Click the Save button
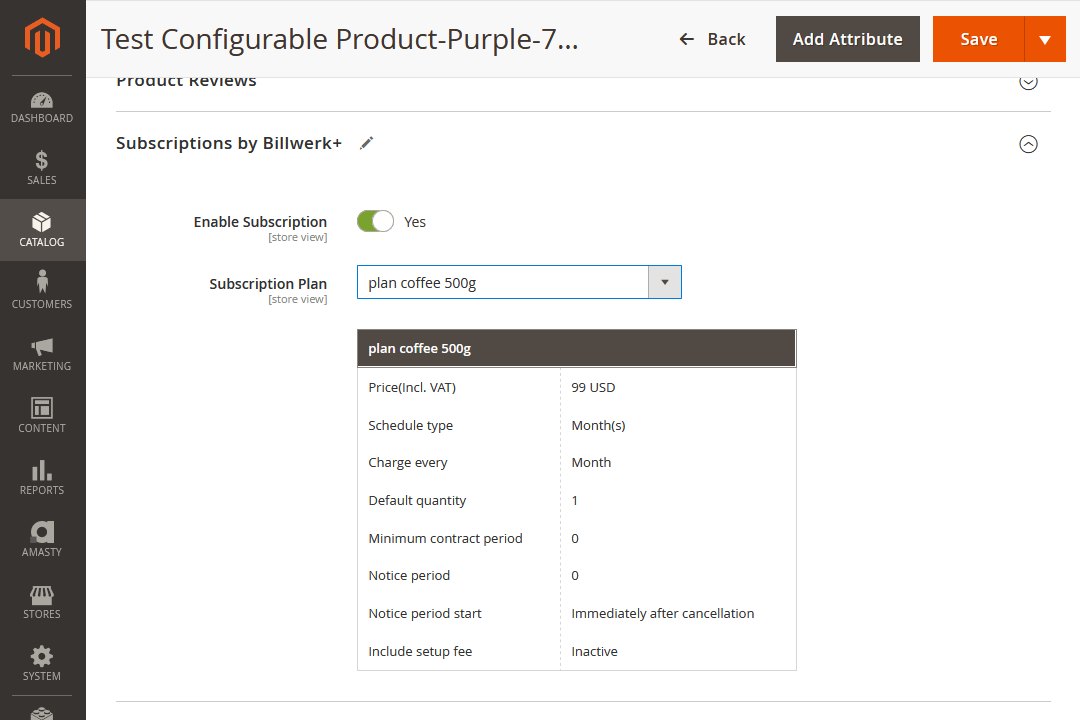 [979, 39]
